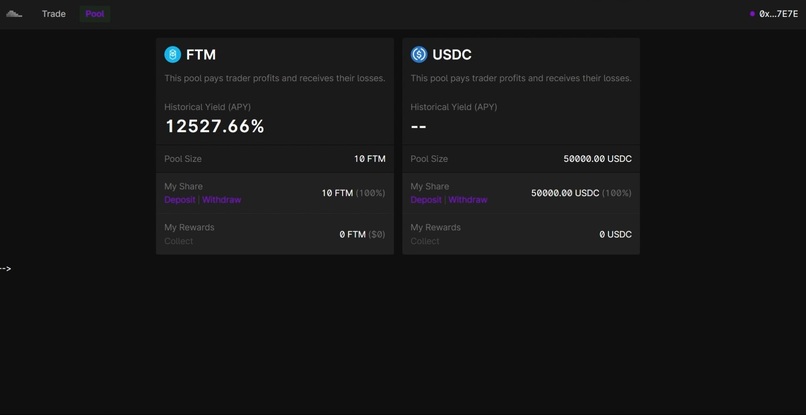Select the 12527.66% APY value
The image size is (806, 415).
[x=214, y=127]
